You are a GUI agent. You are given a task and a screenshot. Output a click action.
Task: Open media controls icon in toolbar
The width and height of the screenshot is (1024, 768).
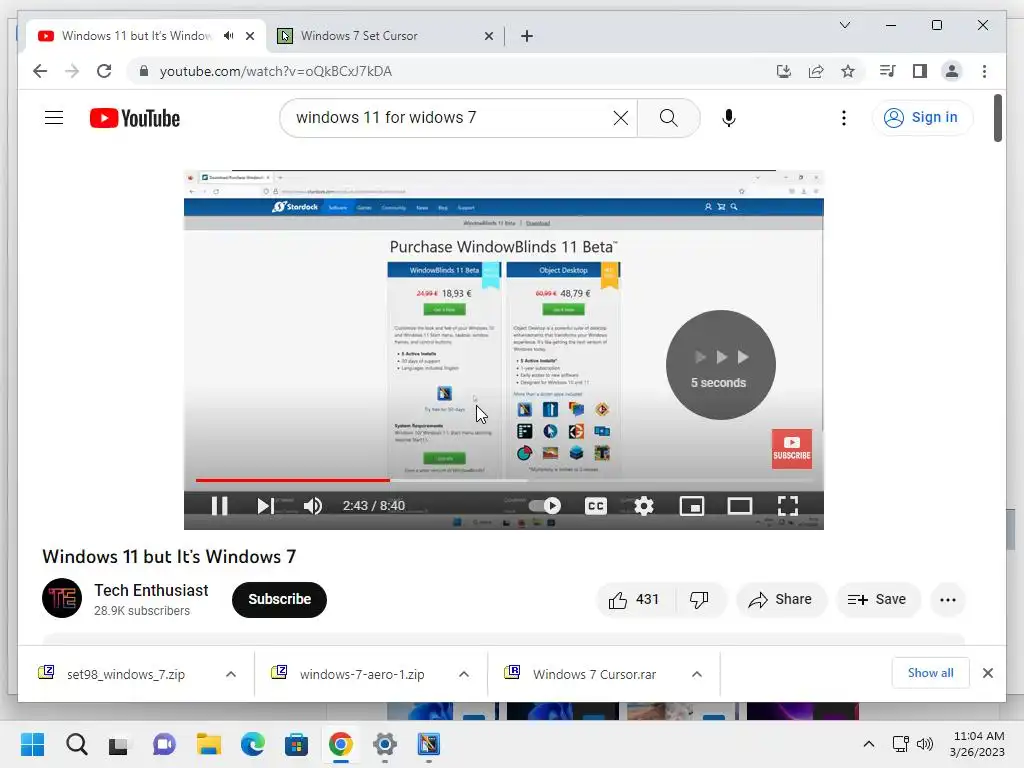(x=887, y=71)
